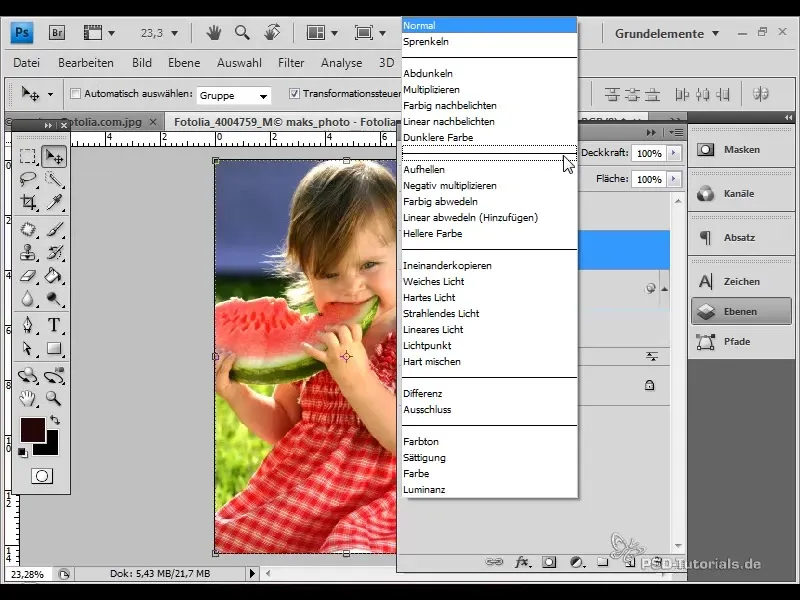Image resolution: width=800 pixels, height=600 pixels.
Task: Select the Path Selection tool
Action: 28,348
